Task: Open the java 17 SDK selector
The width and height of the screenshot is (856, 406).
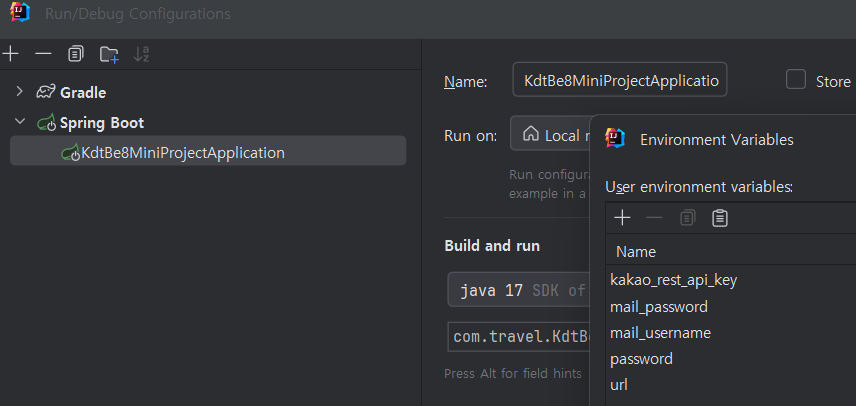Action: coord(520,291)
